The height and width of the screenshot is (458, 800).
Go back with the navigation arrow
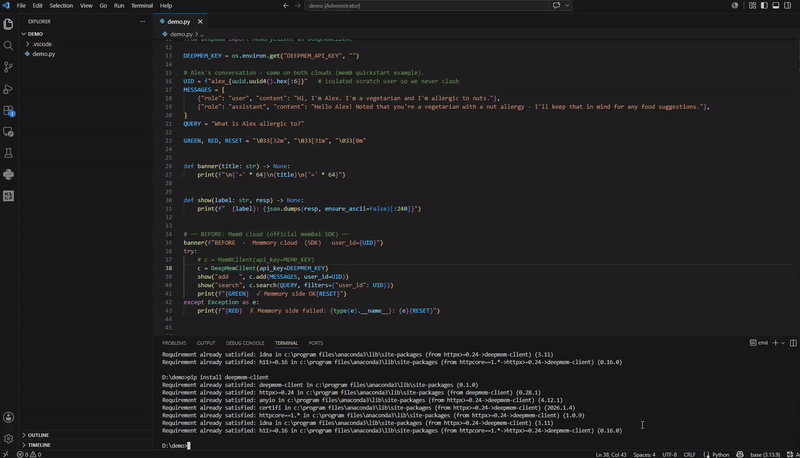coord(286,6)
